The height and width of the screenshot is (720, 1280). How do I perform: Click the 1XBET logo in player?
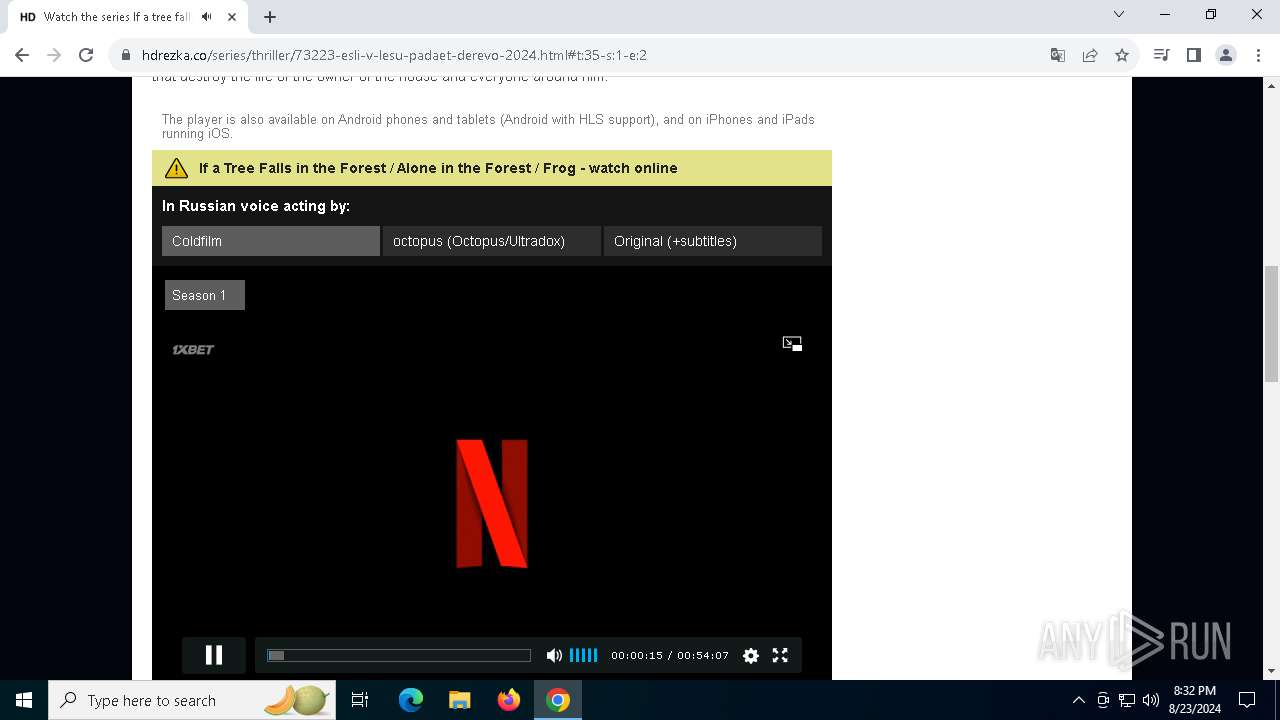(x=193, y=349)
